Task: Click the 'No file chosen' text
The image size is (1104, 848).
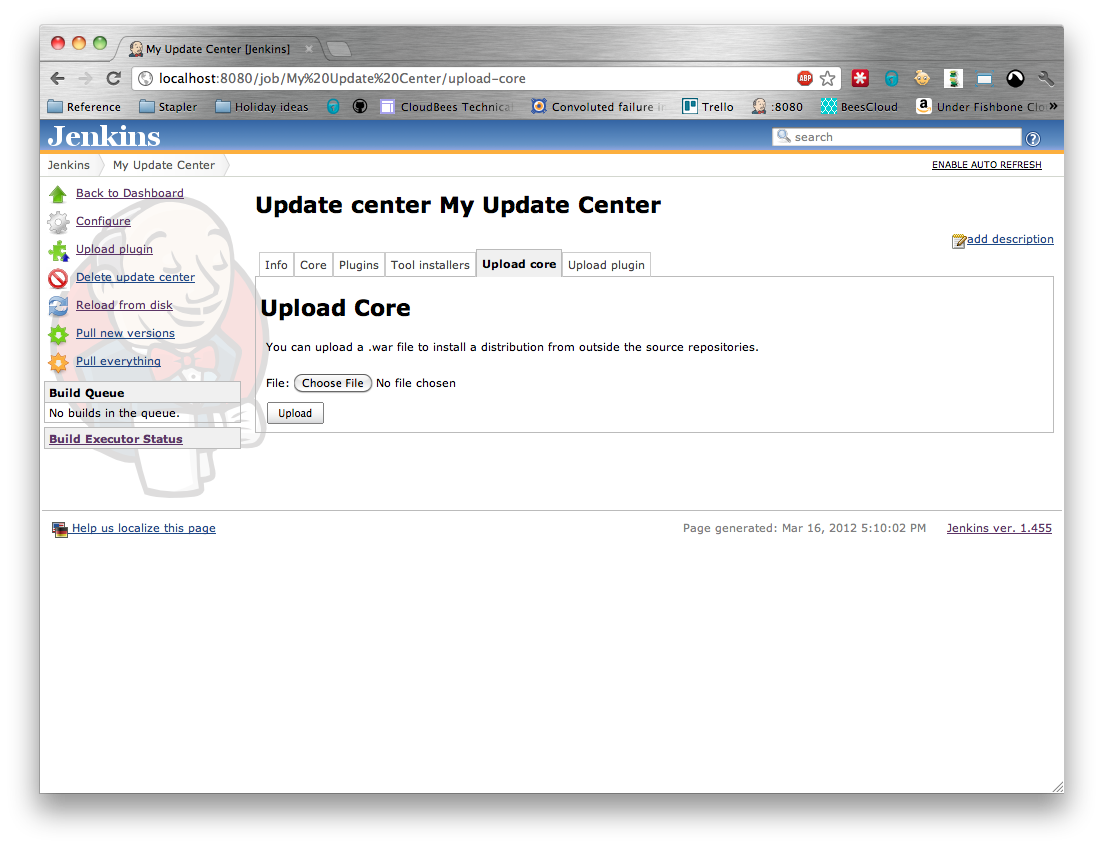Action: tap(415, 383)
